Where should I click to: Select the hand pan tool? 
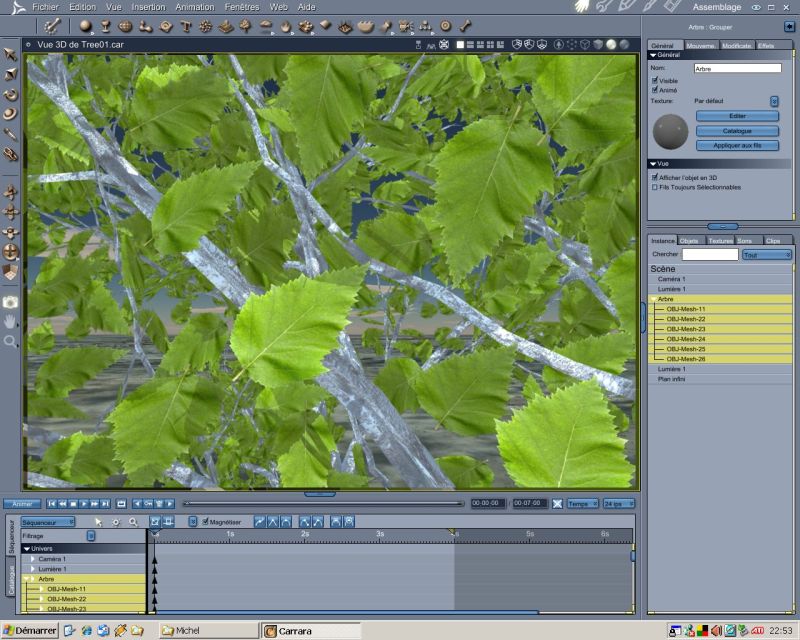10,322
